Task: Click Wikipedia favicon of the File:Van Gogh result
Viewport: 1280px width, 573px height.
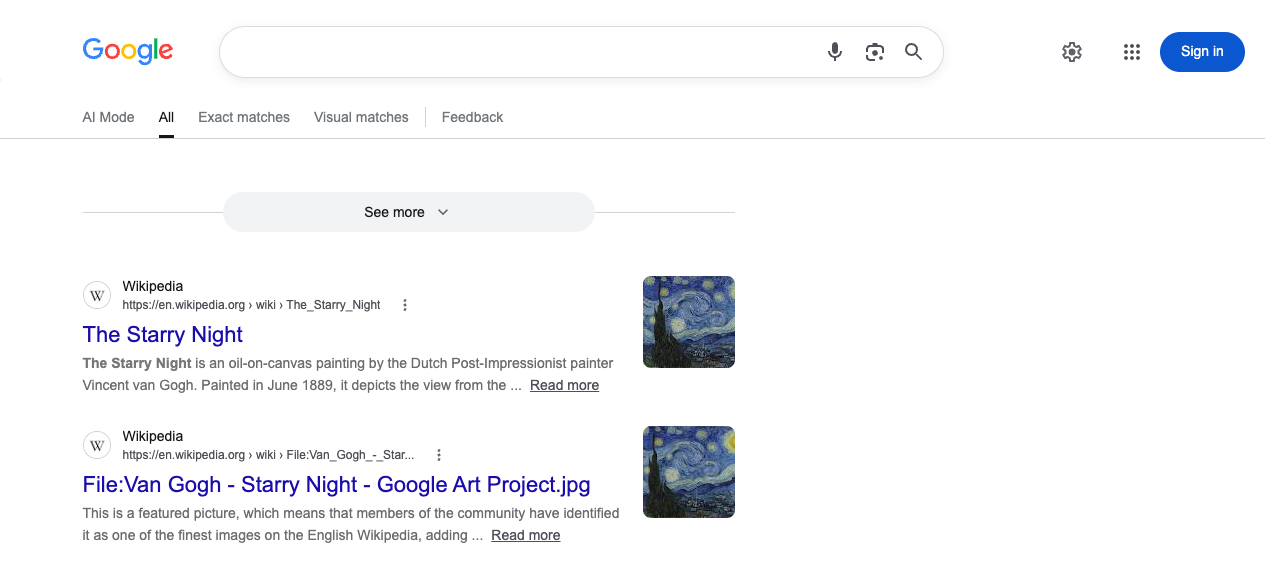Action: pyautogui.click(x=97, y=445)
